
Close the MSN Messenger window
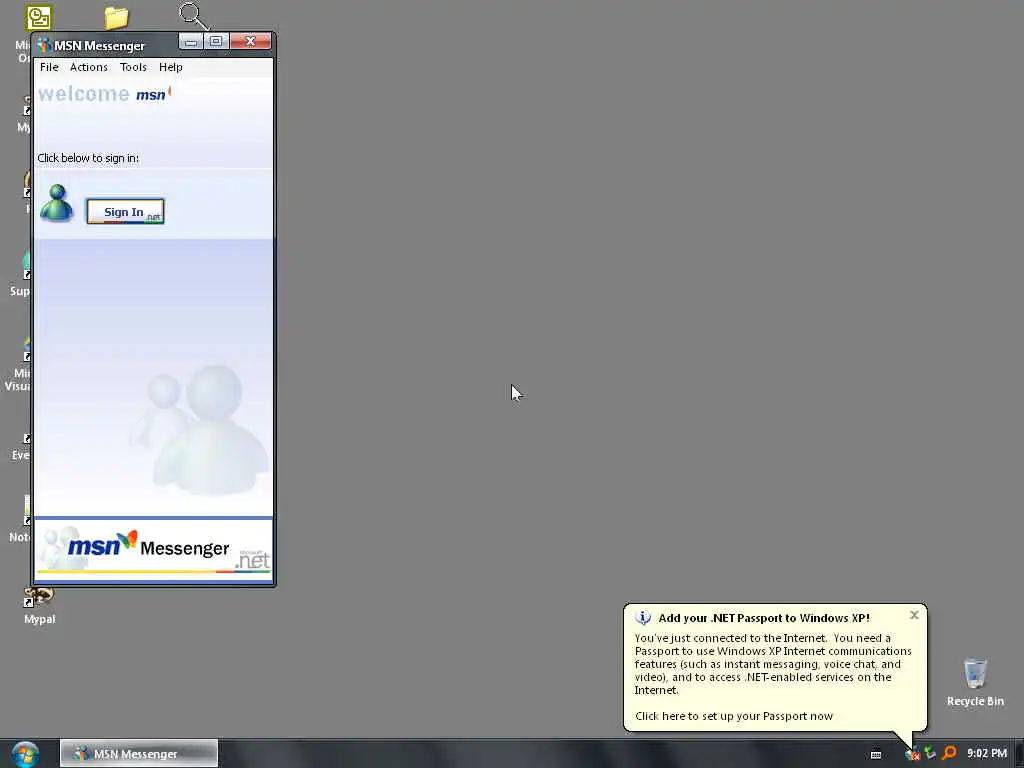[250, 42]
